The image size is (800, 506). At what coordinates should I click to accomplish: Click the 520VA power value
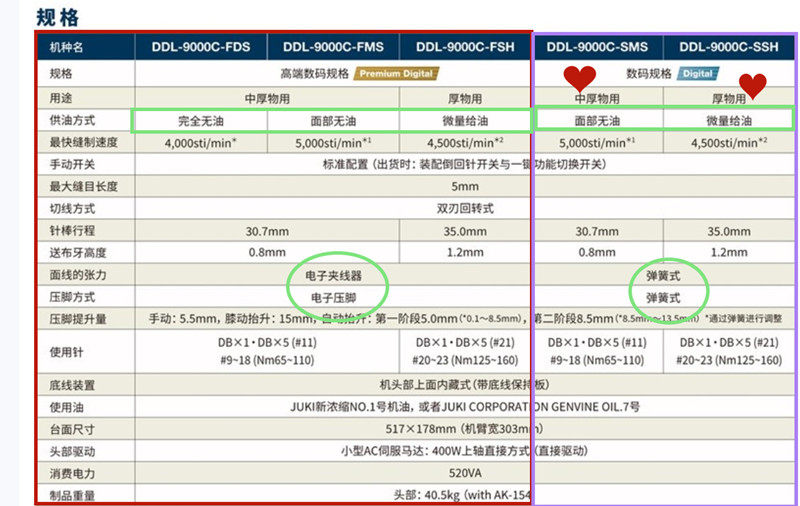(465, 473)
